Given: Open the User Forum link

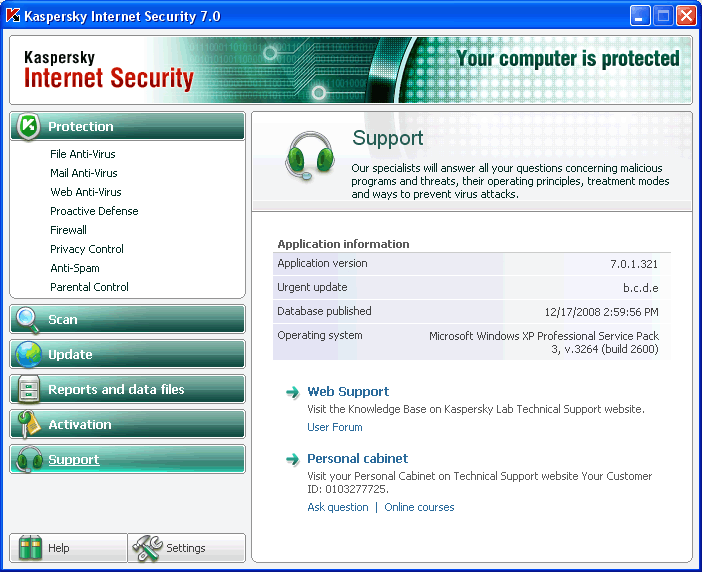Looking at the screenshot, I should click(335, 427).
